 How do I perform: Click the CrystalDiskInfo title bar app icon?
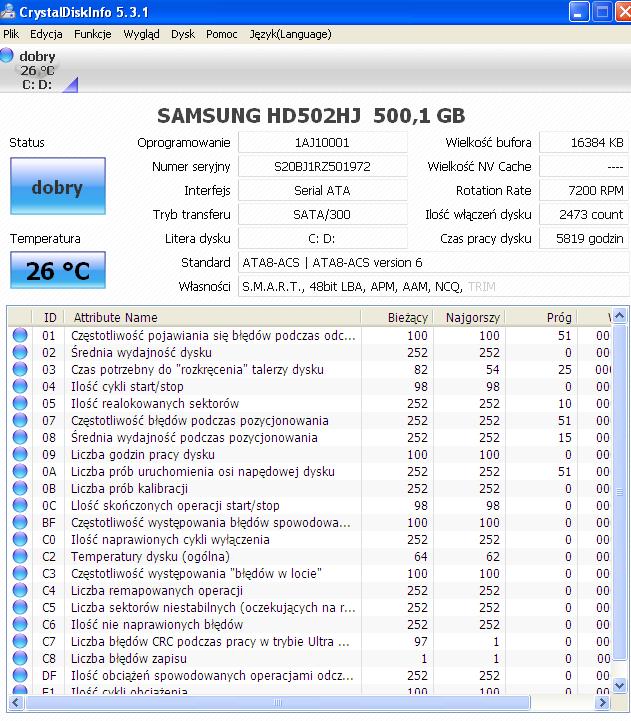[x=9, y=12]
